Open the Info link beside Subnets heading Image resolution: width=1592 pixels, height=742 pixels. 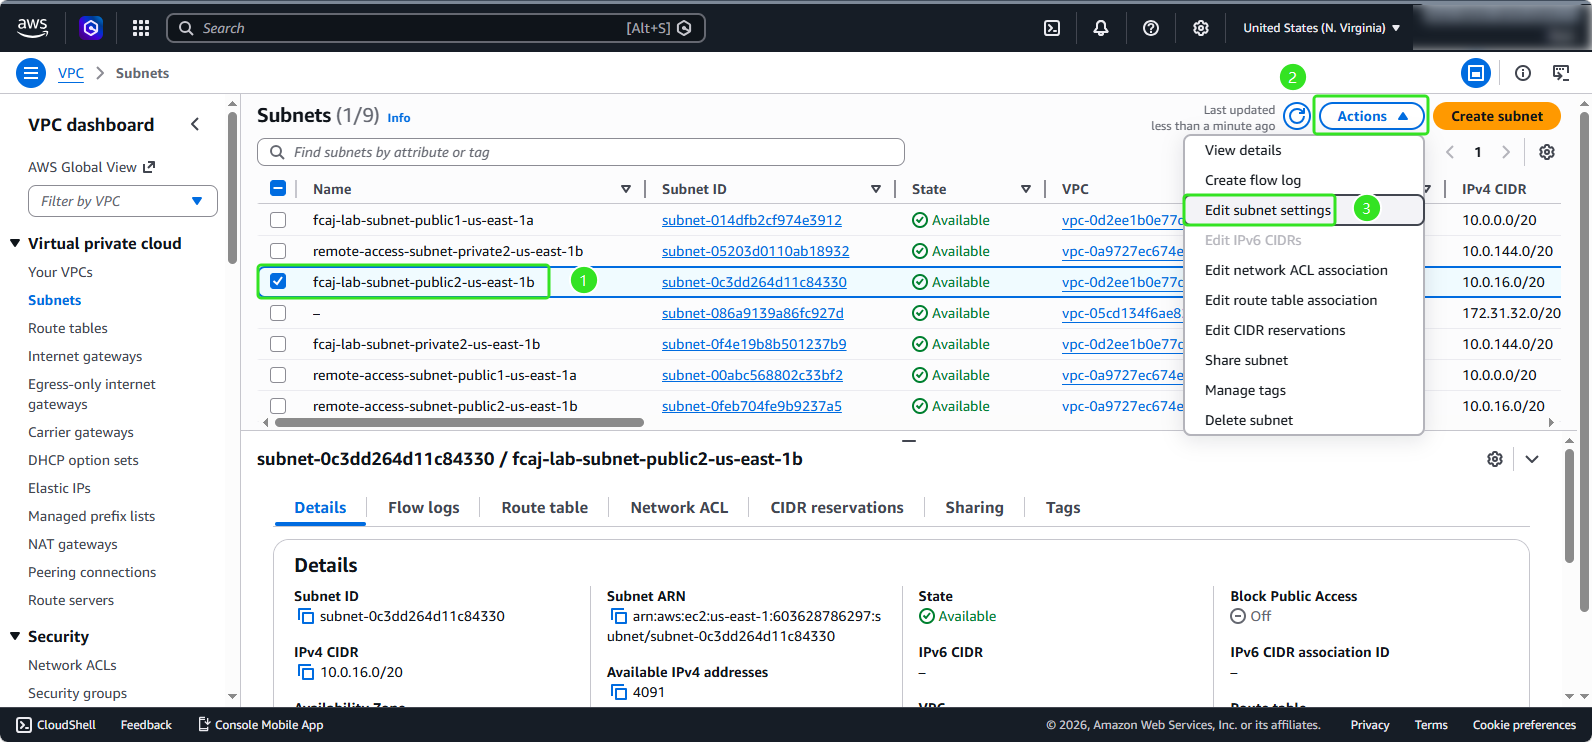pyautogui.click(x=399, y=117)
